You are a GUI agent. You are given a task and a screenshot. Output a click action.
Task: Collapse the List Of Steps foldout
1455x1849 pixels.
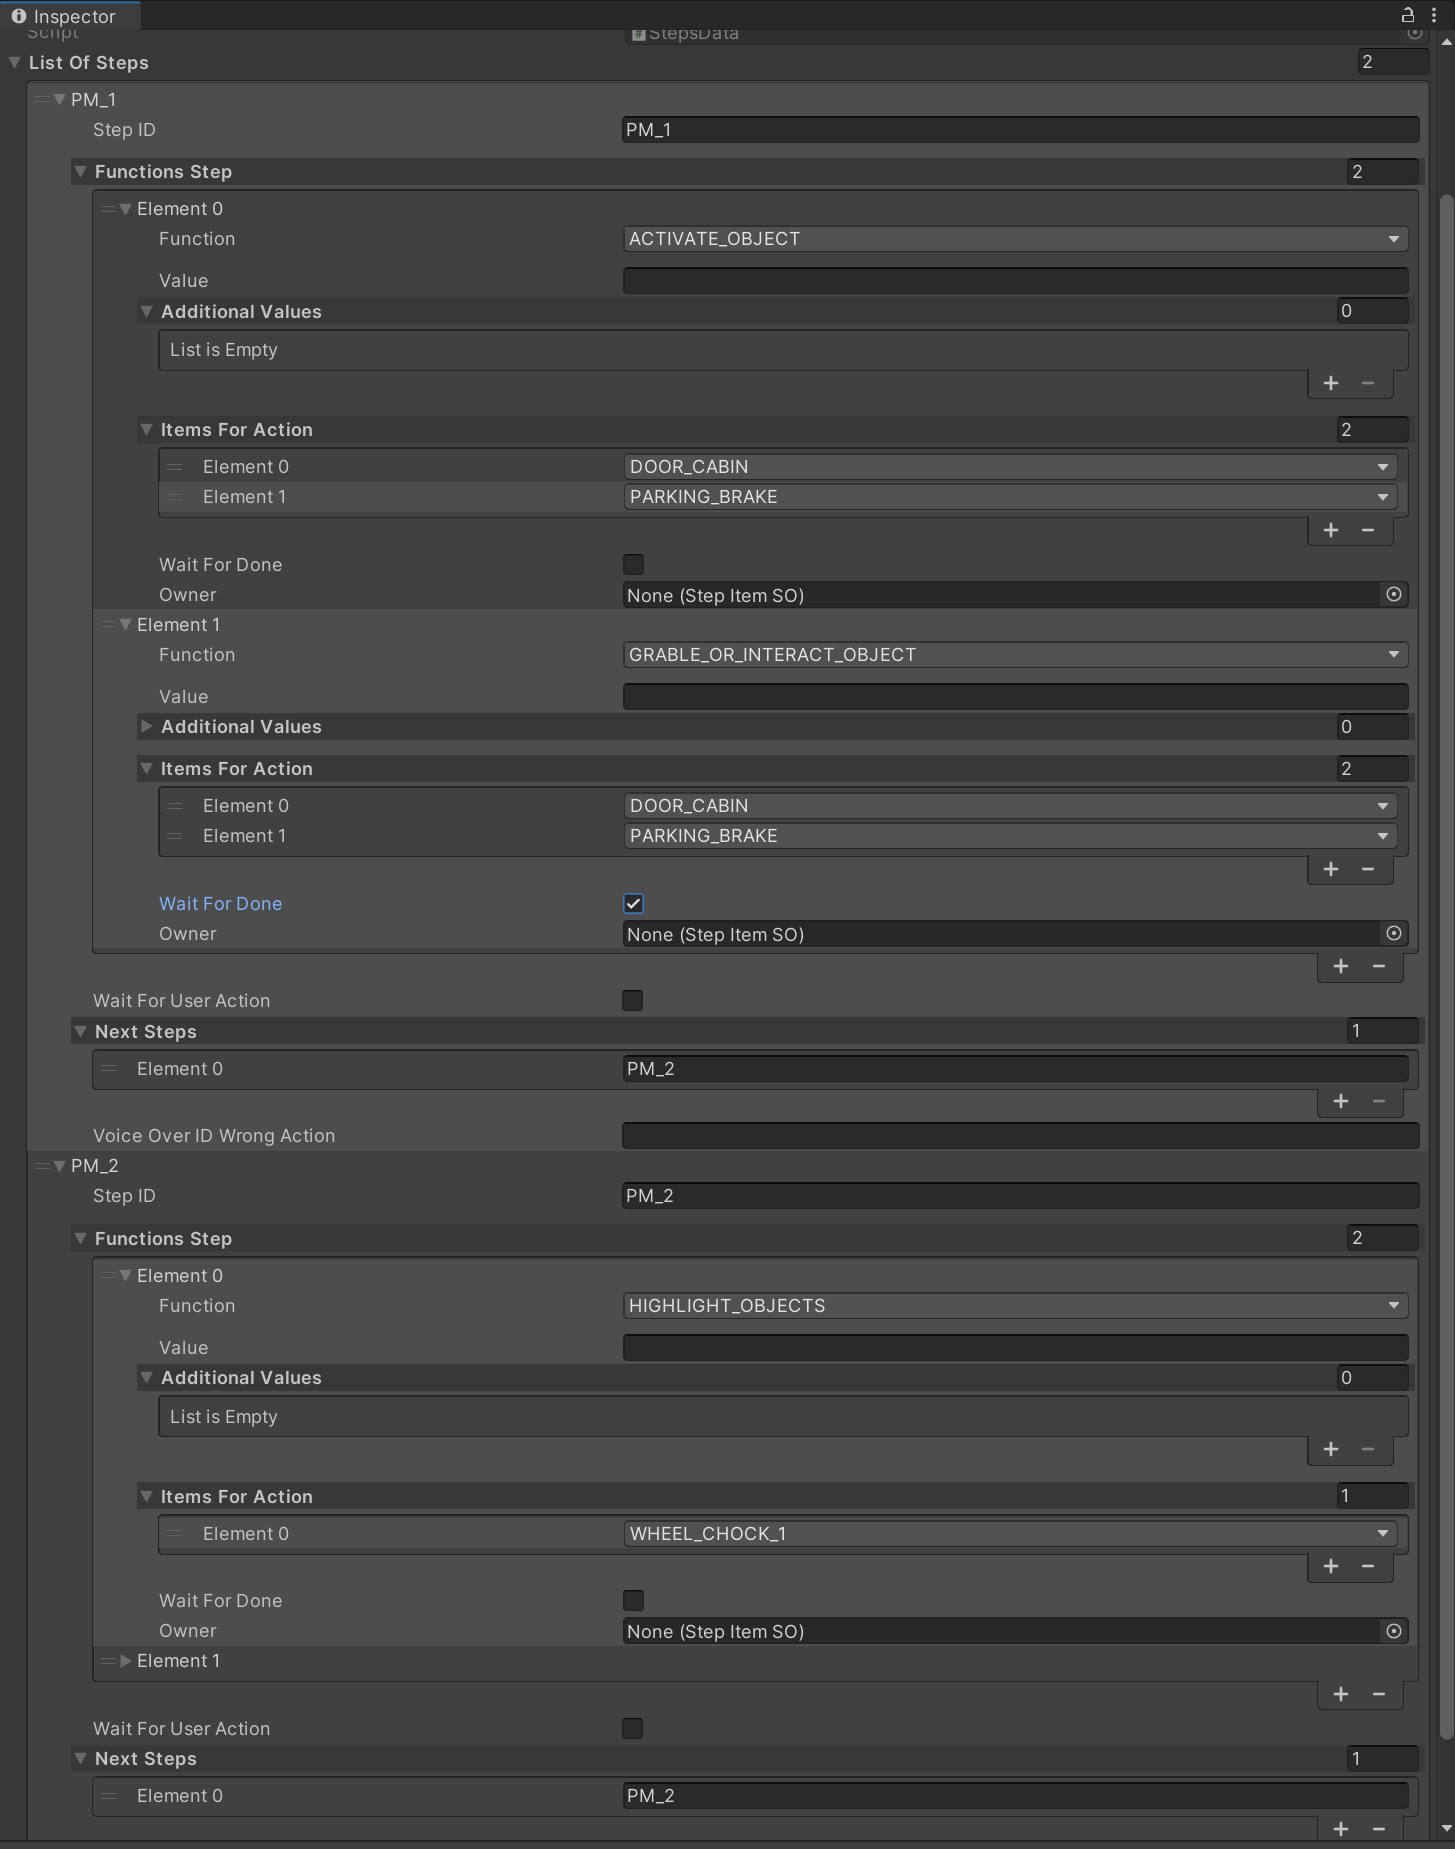15,63
